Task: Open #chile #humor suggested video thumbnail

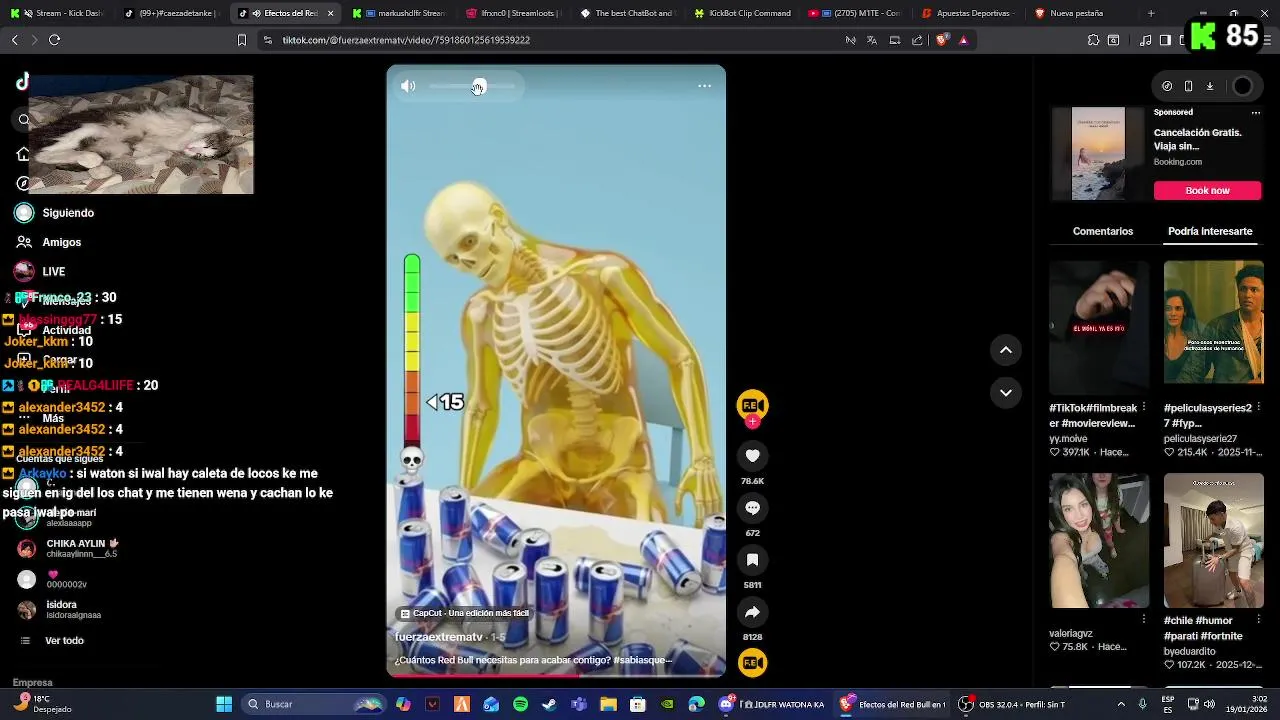Action: [1213, 540]
